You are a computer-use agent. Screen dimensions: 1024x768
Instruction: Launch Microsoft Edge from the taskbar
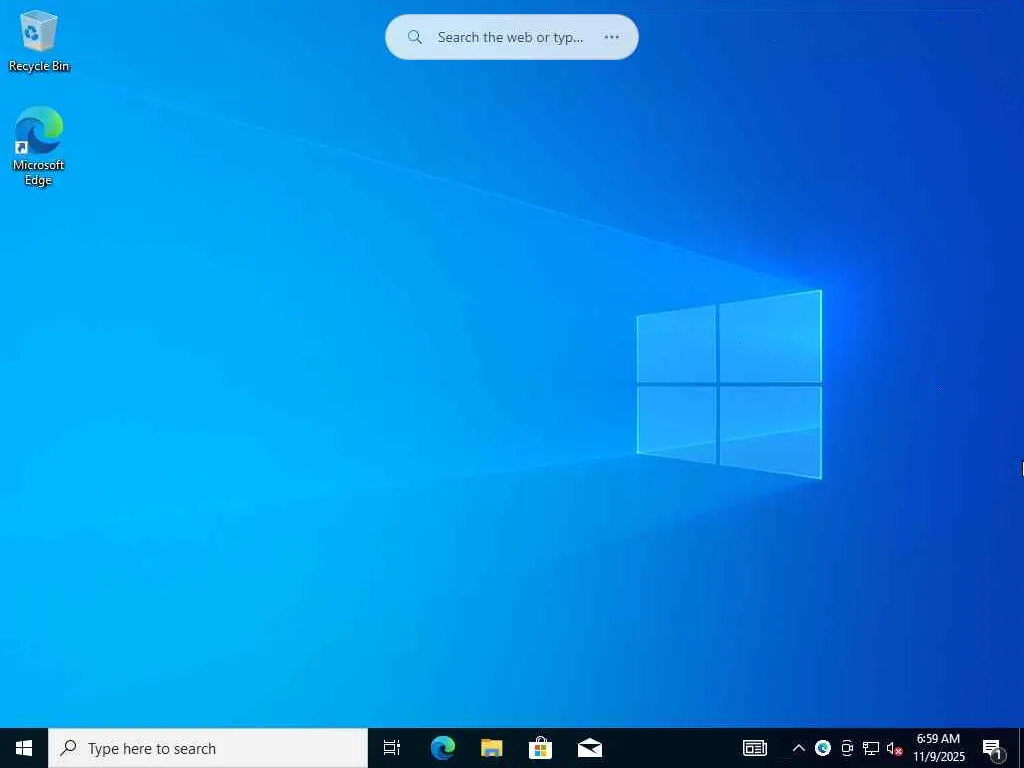(442, 748)
